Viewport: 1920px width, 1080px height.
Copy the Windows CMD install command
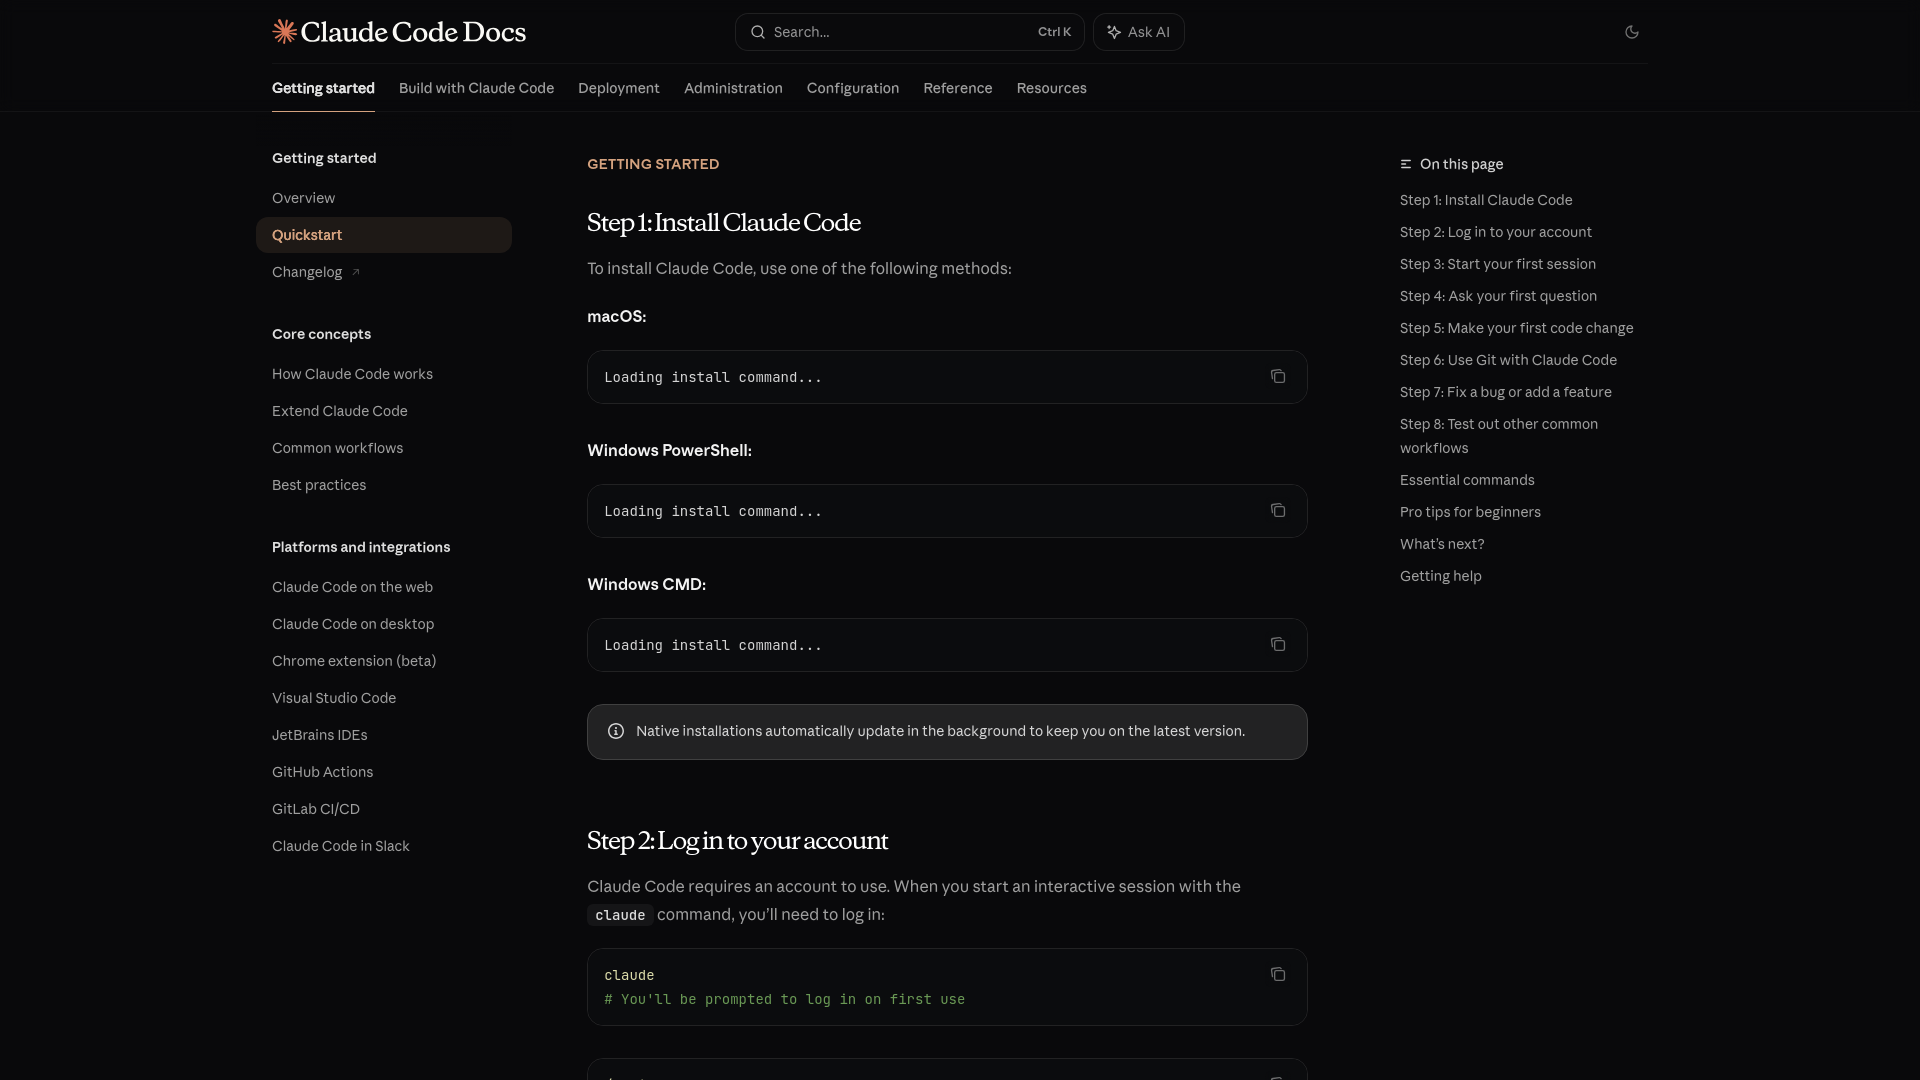pos(1278,644)
